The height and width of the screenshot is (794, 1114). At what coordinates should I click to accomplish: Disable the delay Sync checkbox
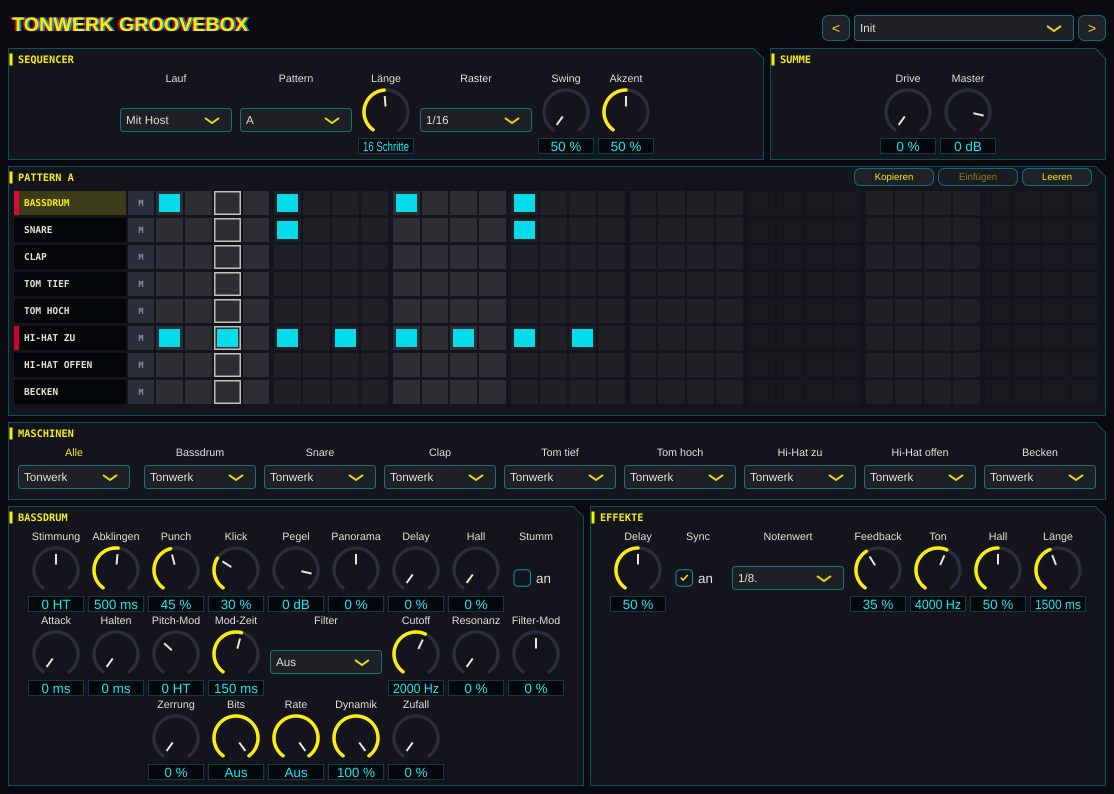pyautogui.click(x=684, y=578)
